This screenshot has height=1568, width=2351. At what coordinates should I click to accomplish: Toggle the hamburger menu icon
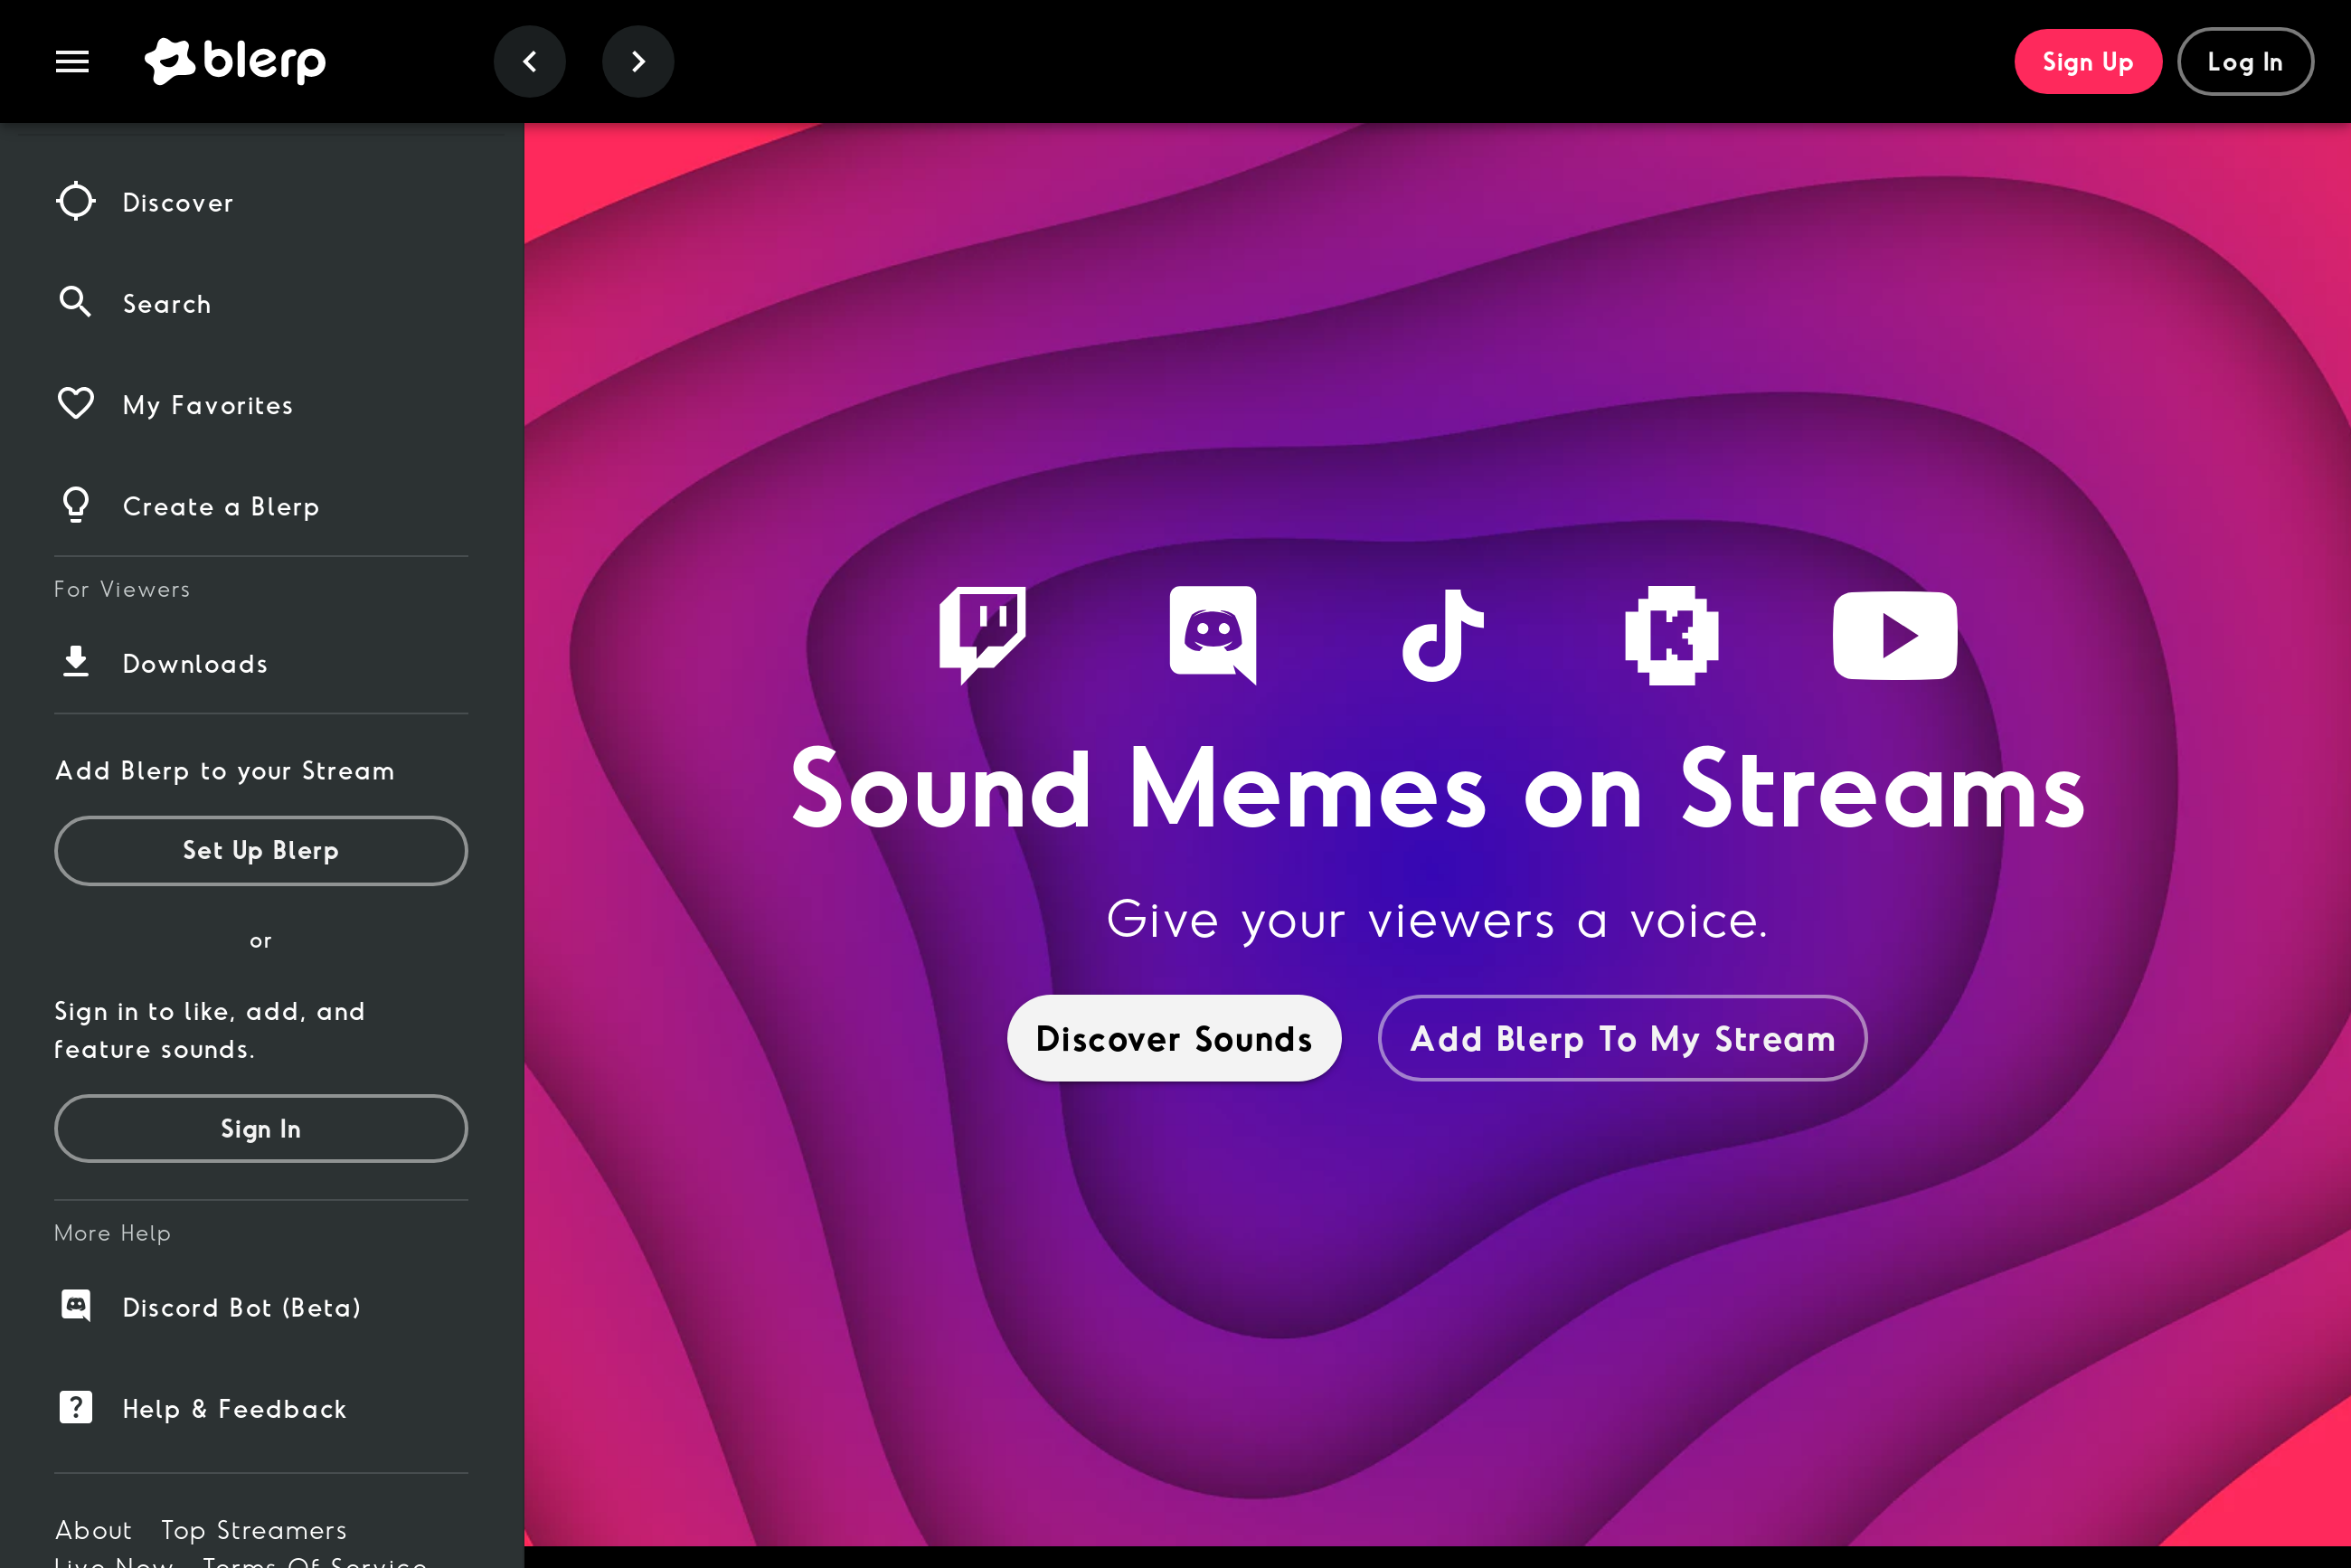click(x=72, y=62)
